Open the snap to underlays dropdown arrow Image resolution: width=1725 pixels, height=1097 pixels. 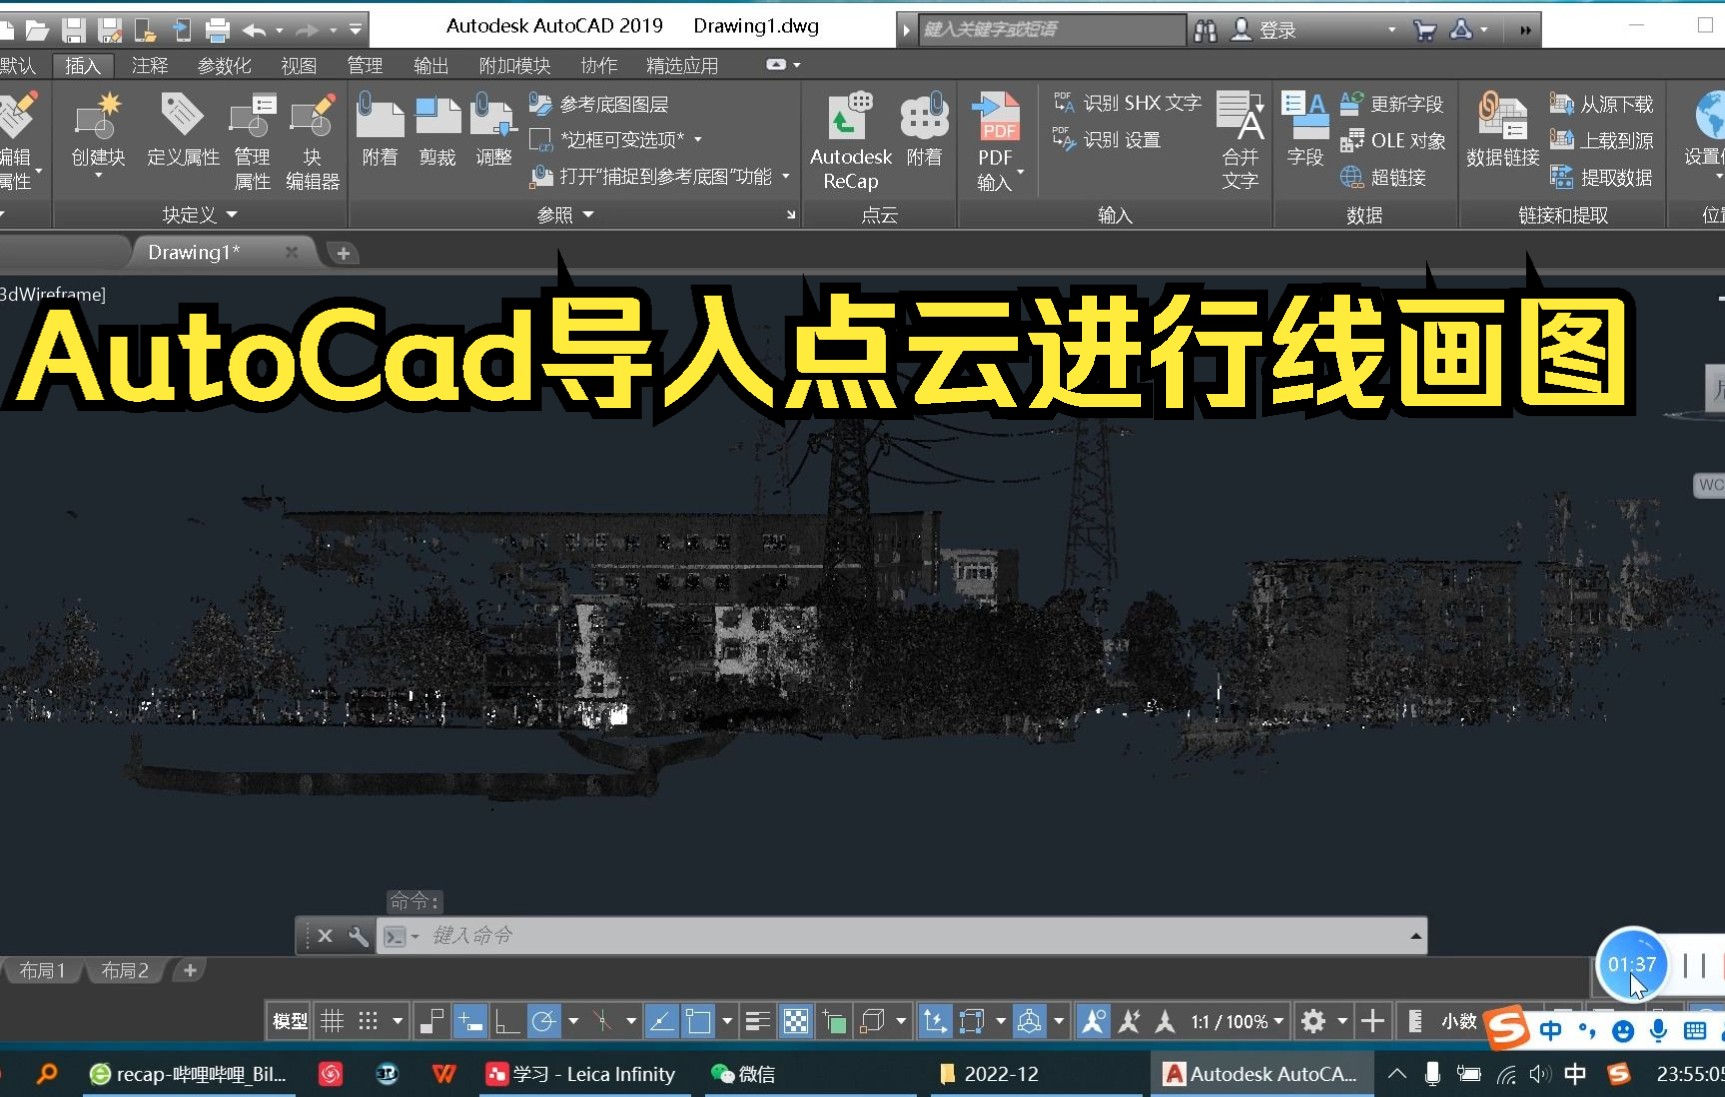pyautogui.click(x=786, y=177)
